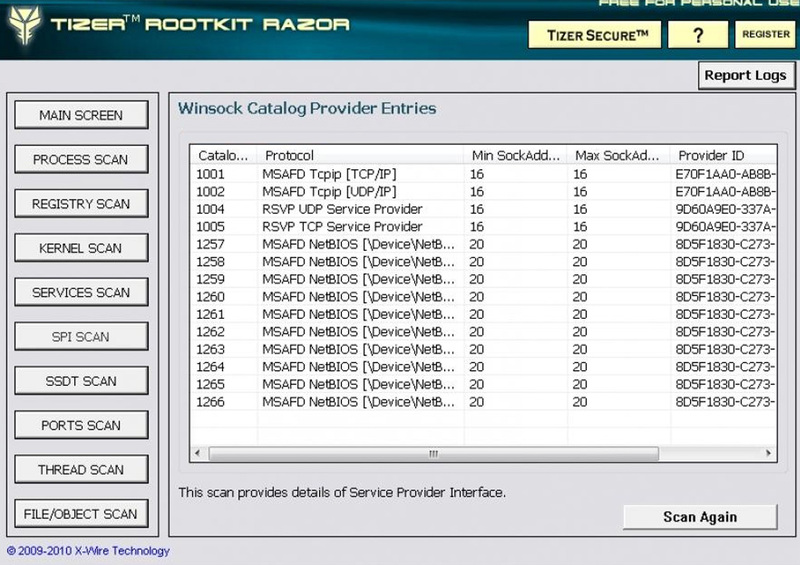This screenshot has height=565, width=800.
Task: Click Max SockAddr value 20 in row 1260
Action: 580,297
